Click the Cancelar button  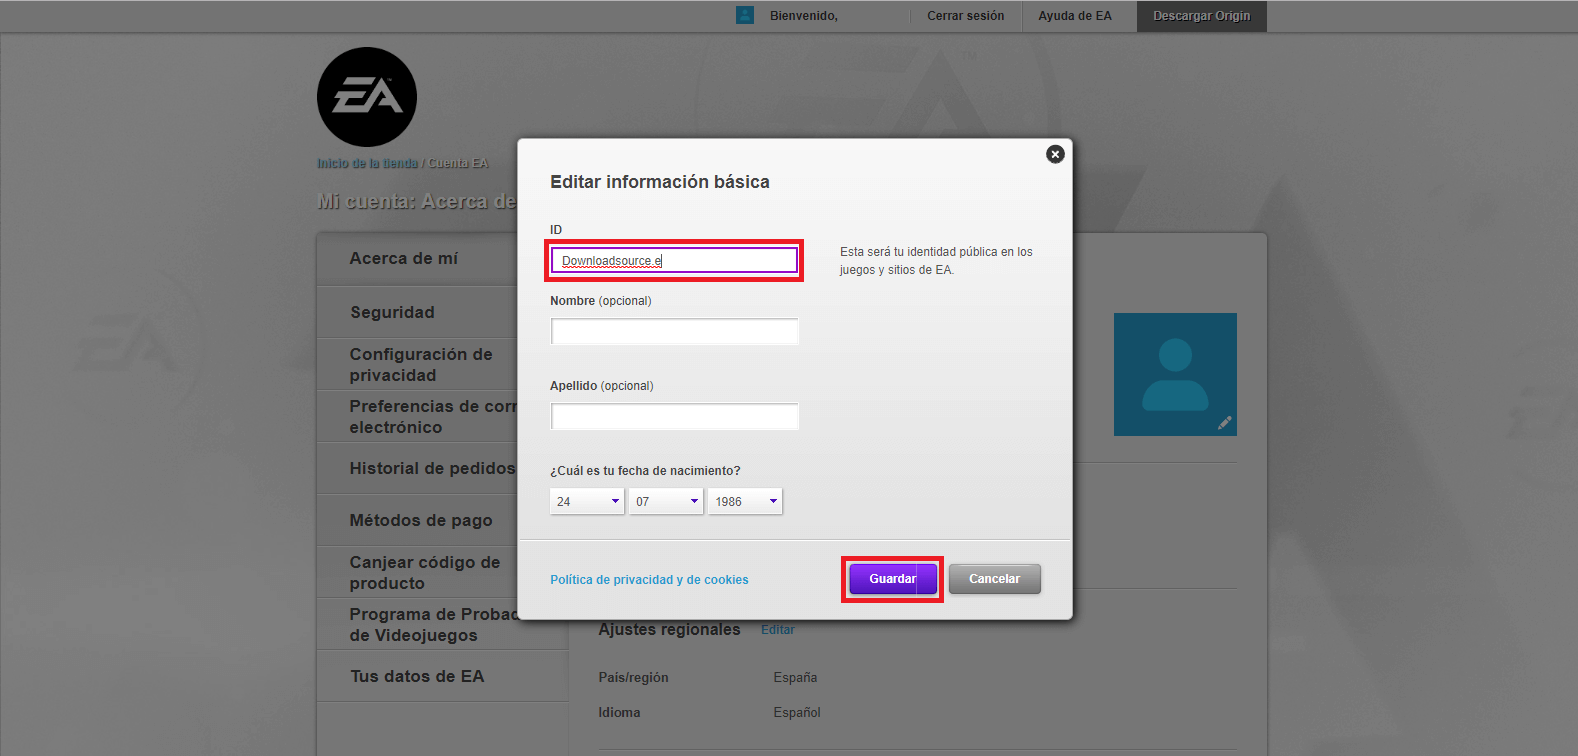[995, 579]
